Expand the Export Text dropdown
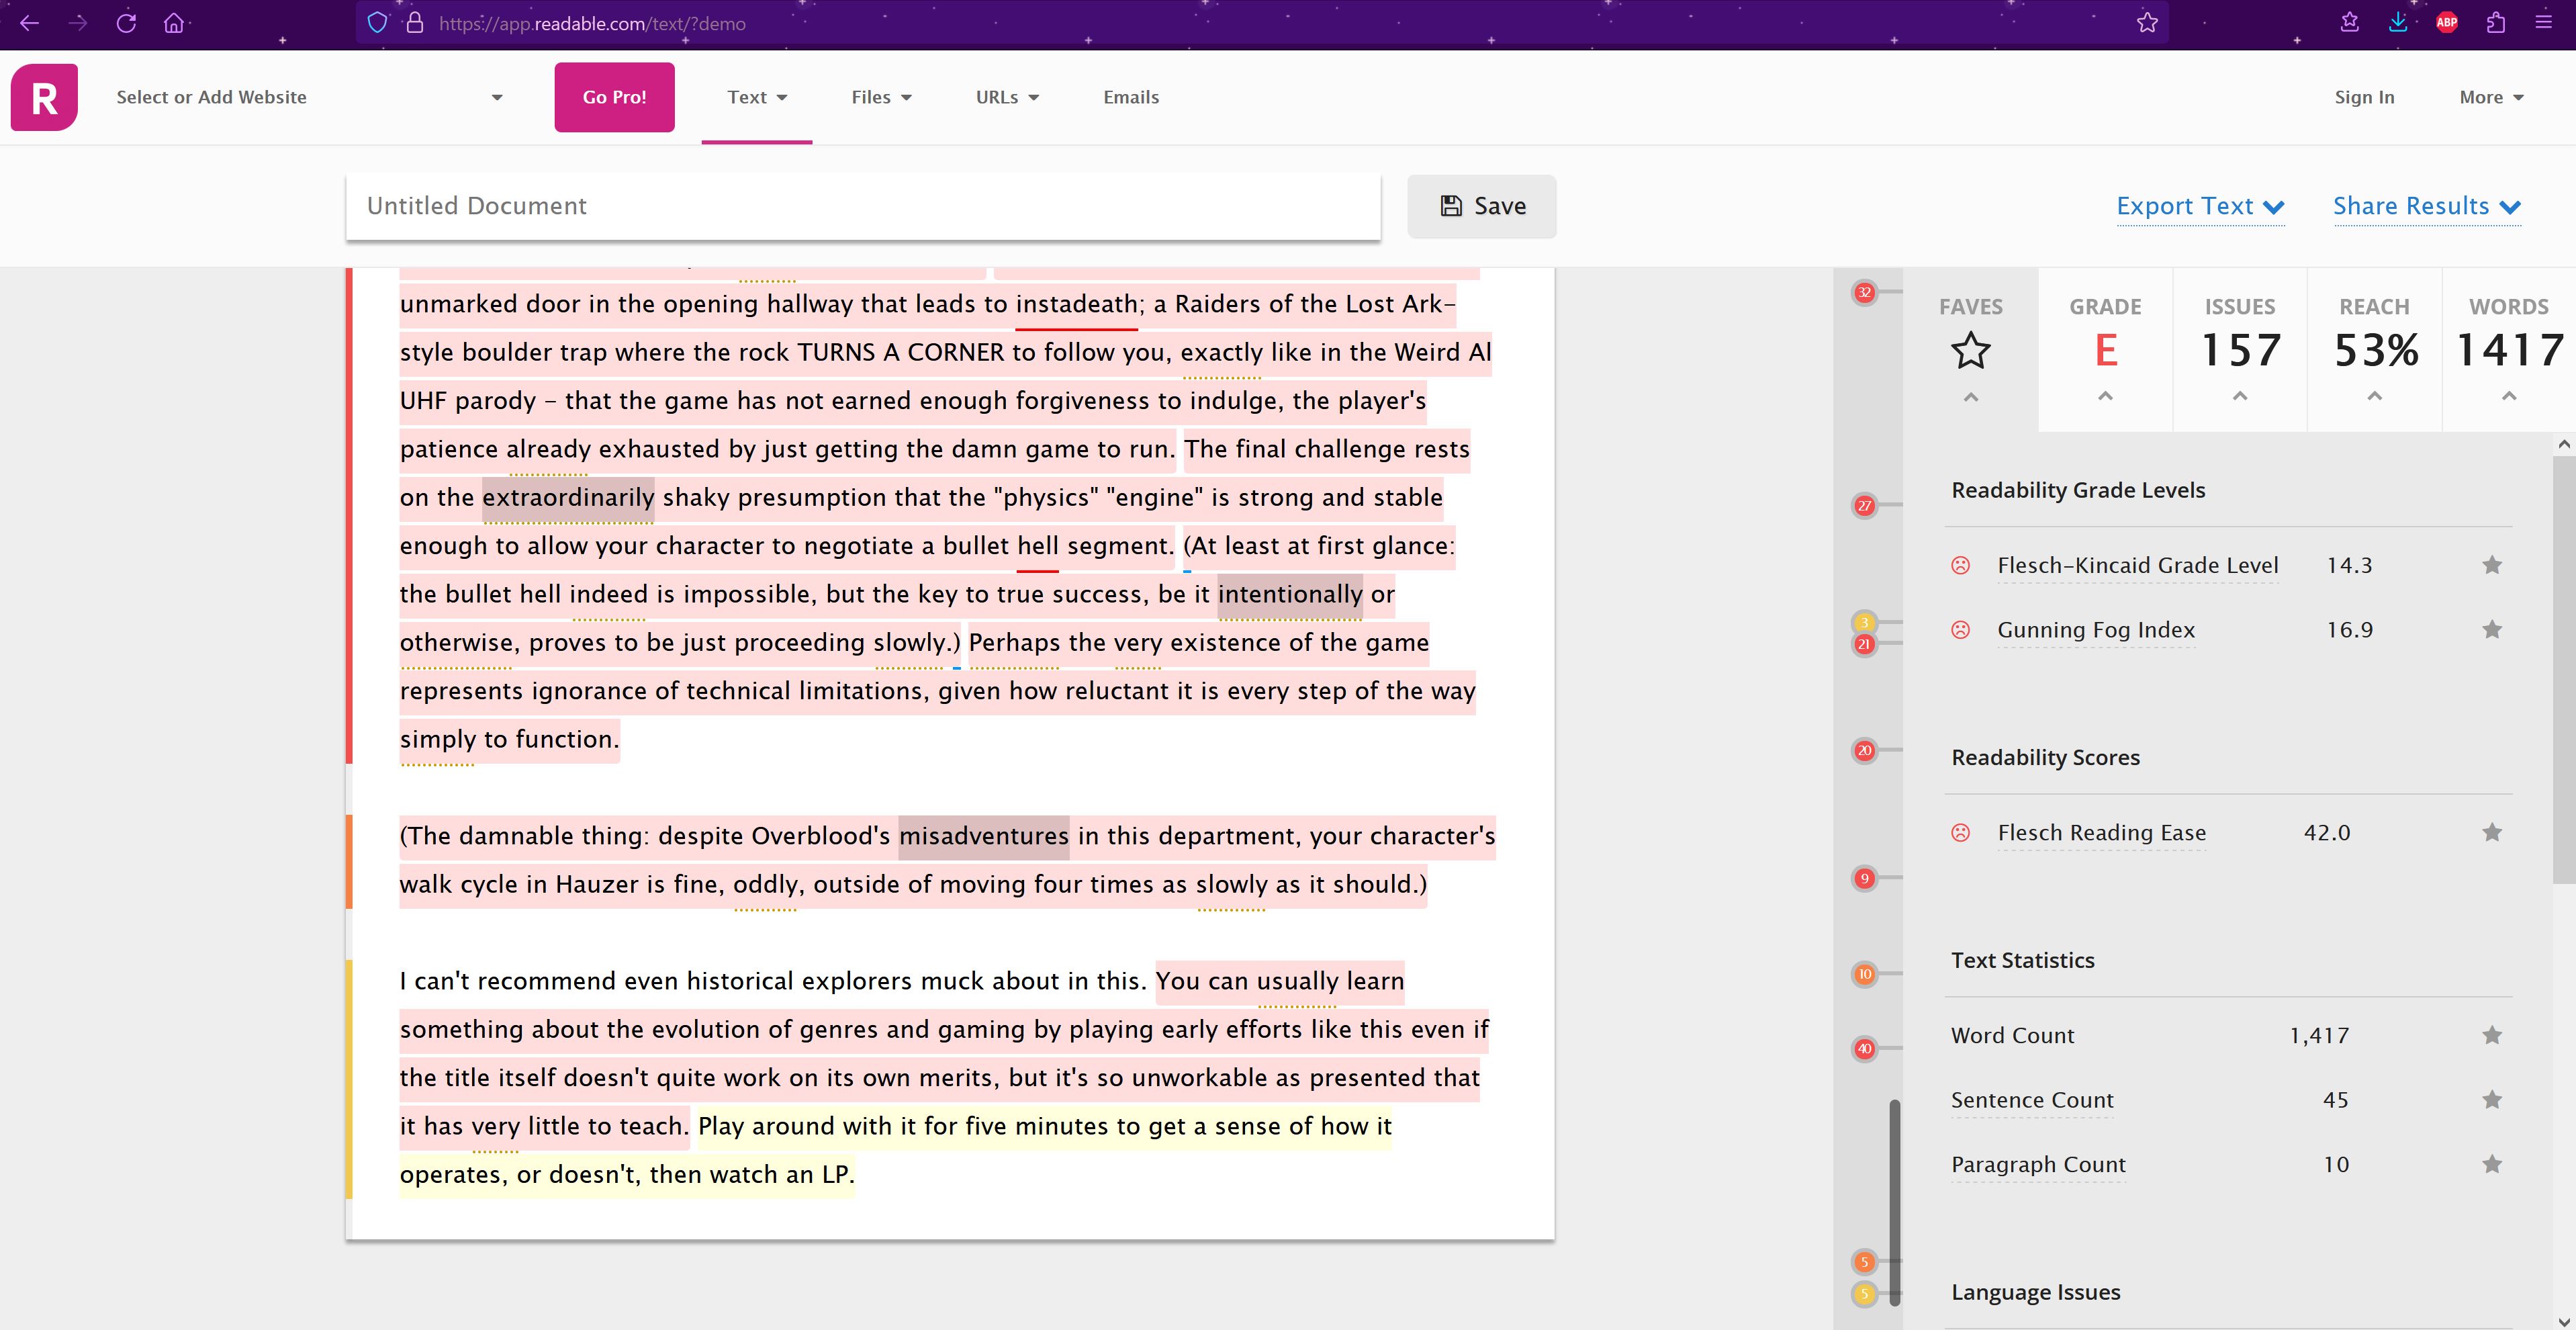The height and width of the screenshot is (1330, 2576). 2199,206
